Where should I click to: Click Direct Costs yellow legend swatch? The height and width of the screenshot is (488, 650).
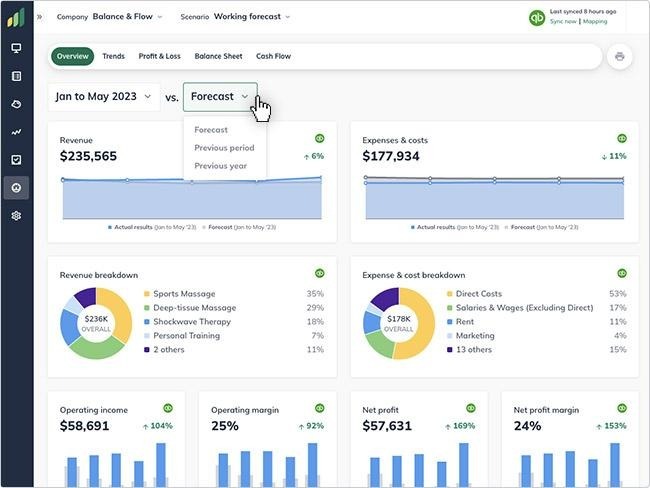(449, 294)
